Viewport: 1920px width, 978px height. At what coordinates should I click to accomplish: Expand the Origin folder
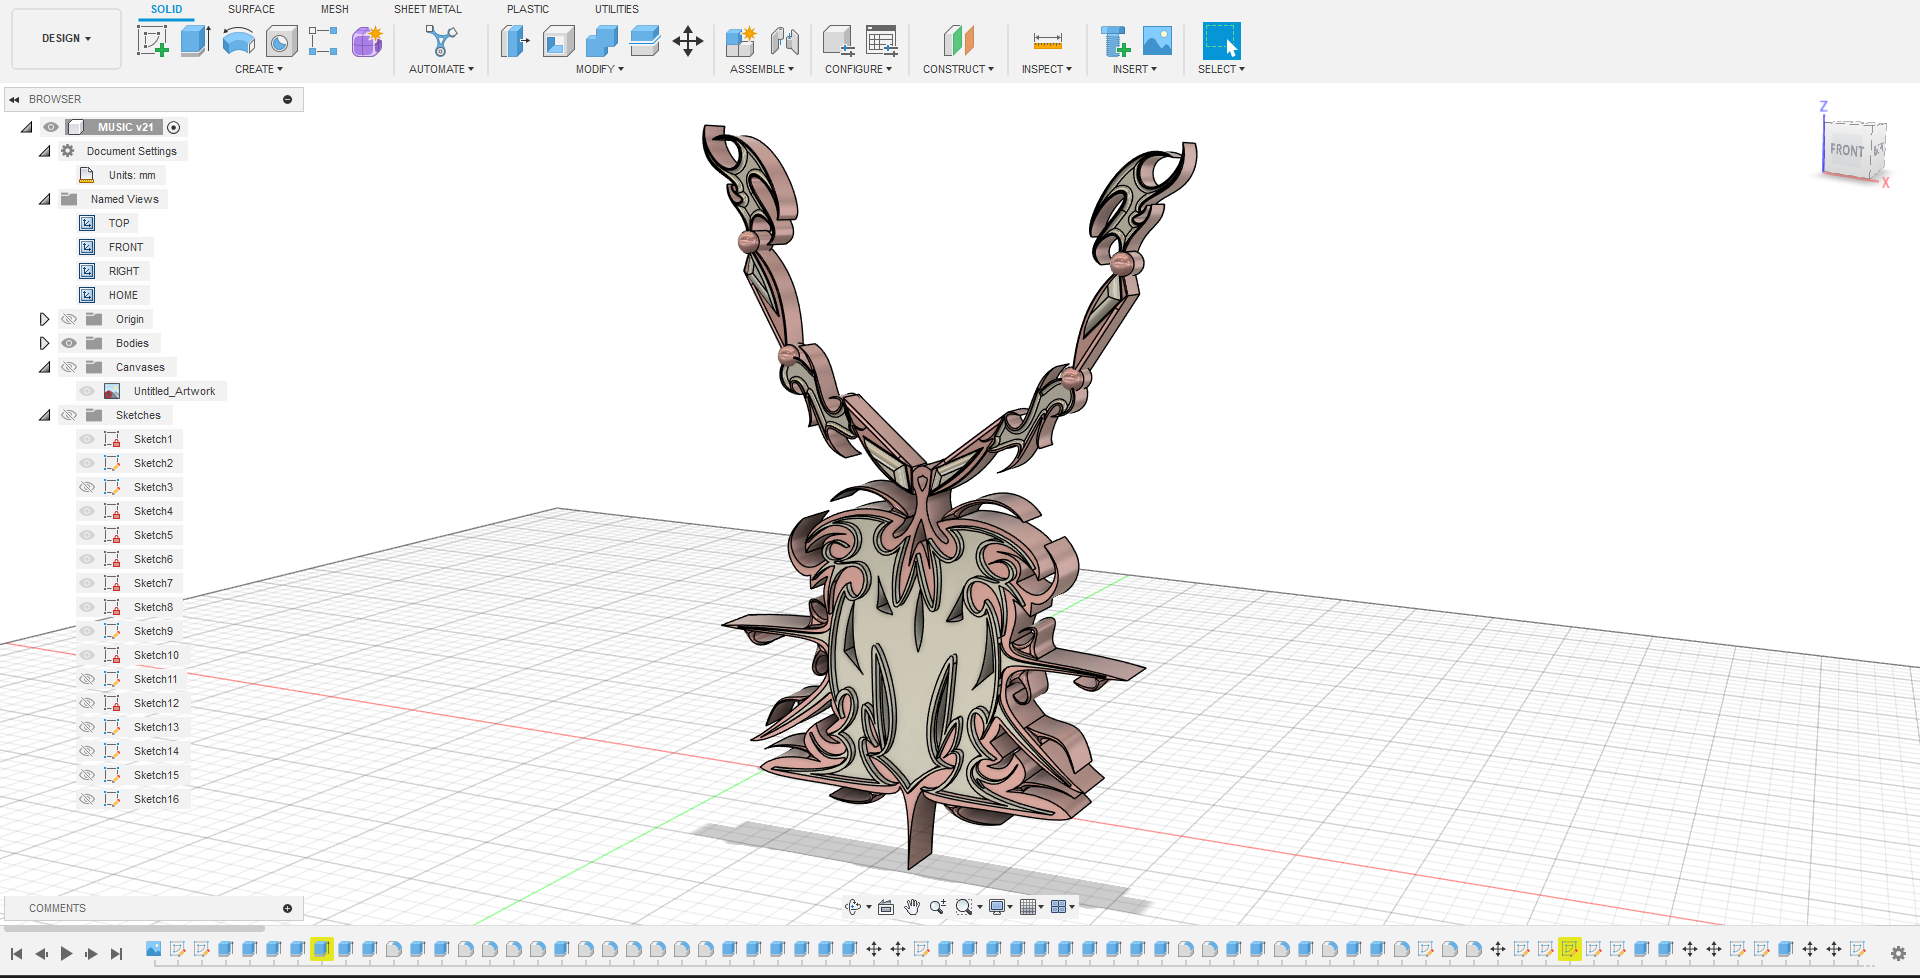click(44, 319)
